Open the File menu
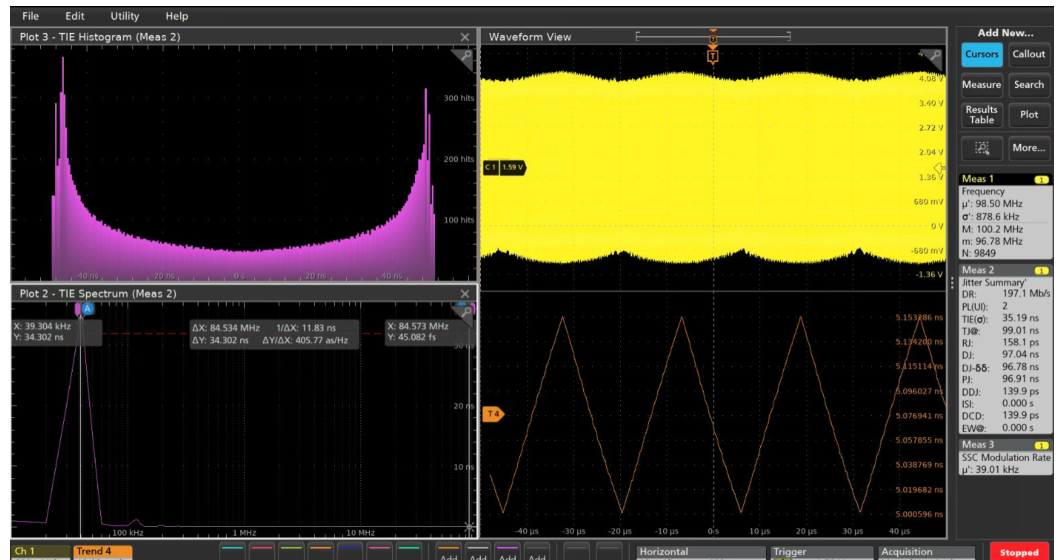Viewport: 1058px width, 560px height. (x=30, y=16)
